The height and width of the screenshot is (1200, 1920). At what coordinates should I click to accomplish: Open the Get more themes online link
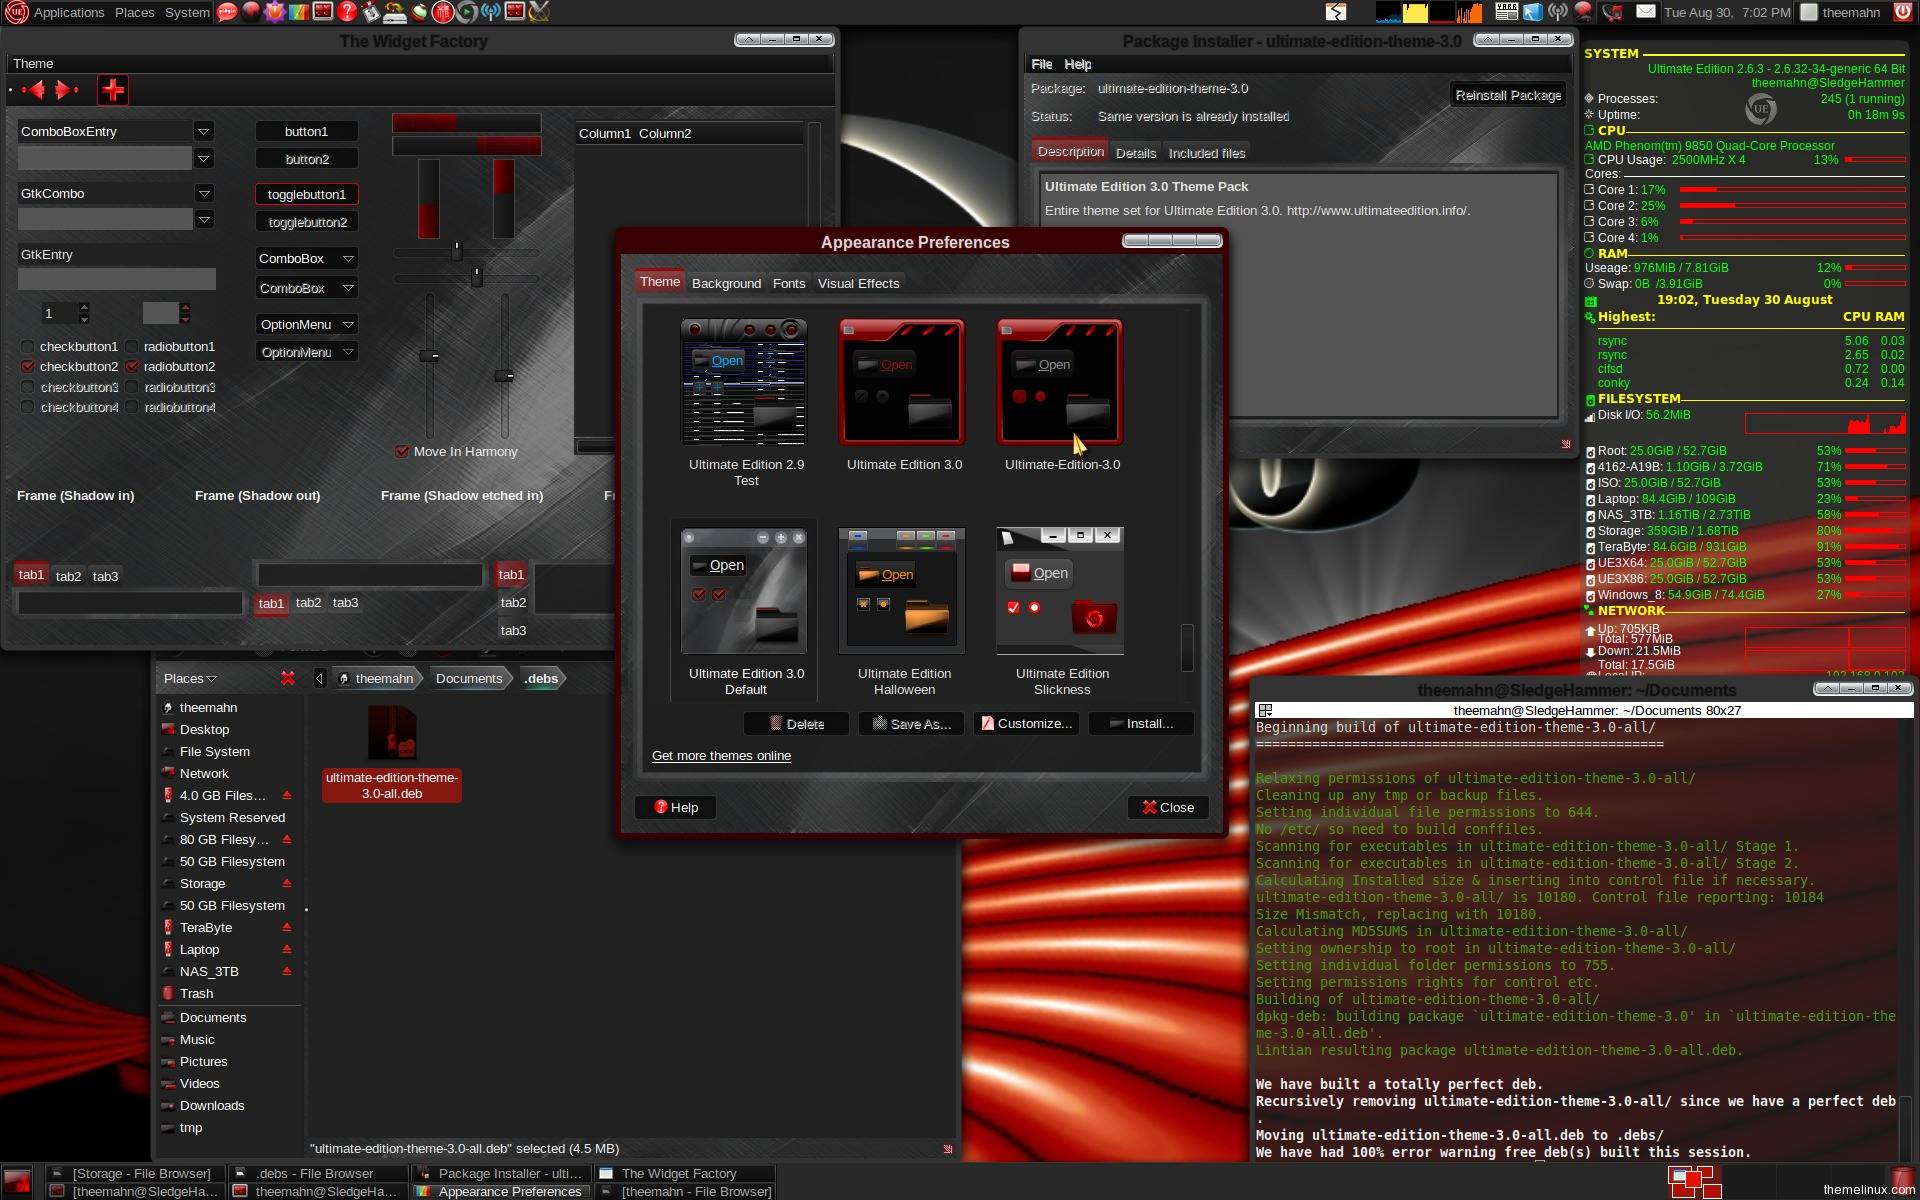(721, 756)
